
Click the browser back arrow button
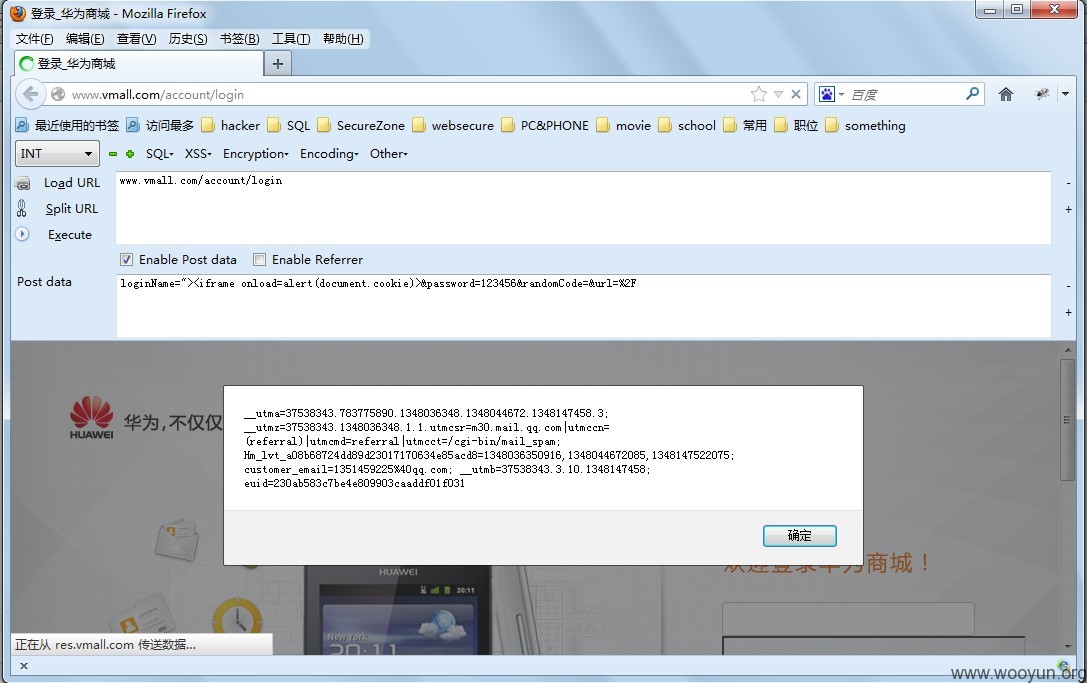point(30,94)
